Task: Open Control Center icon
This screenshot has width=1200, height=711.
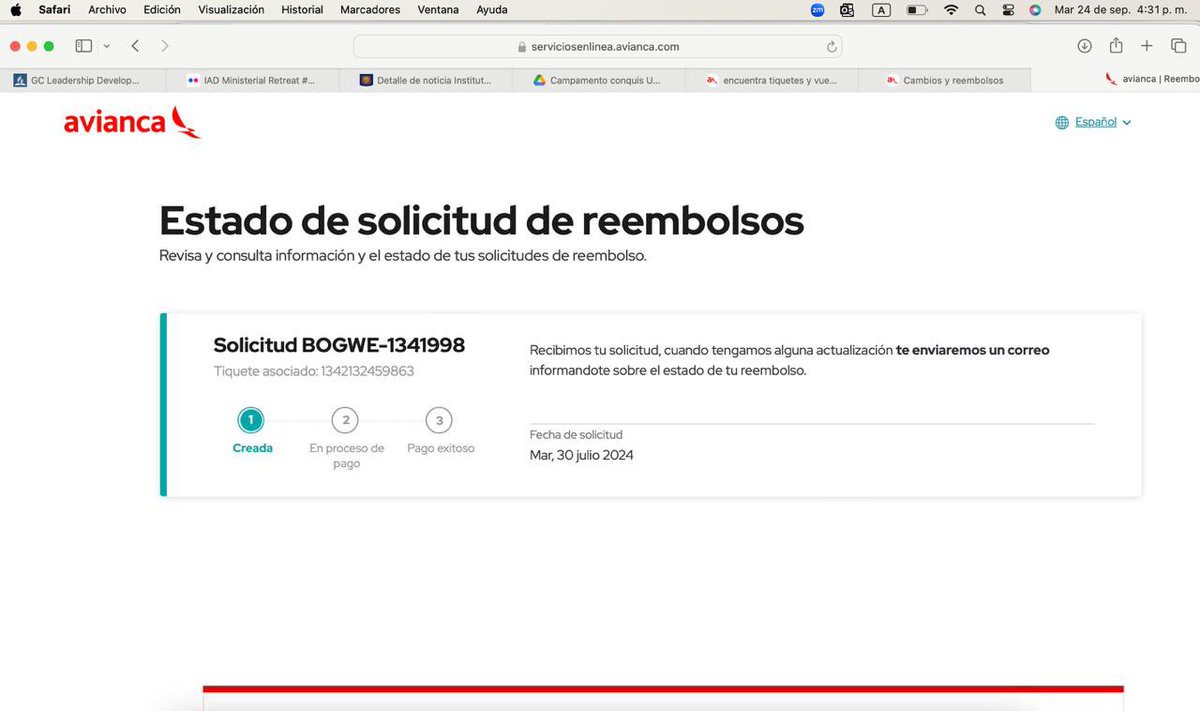Action: pos(1007,10)
